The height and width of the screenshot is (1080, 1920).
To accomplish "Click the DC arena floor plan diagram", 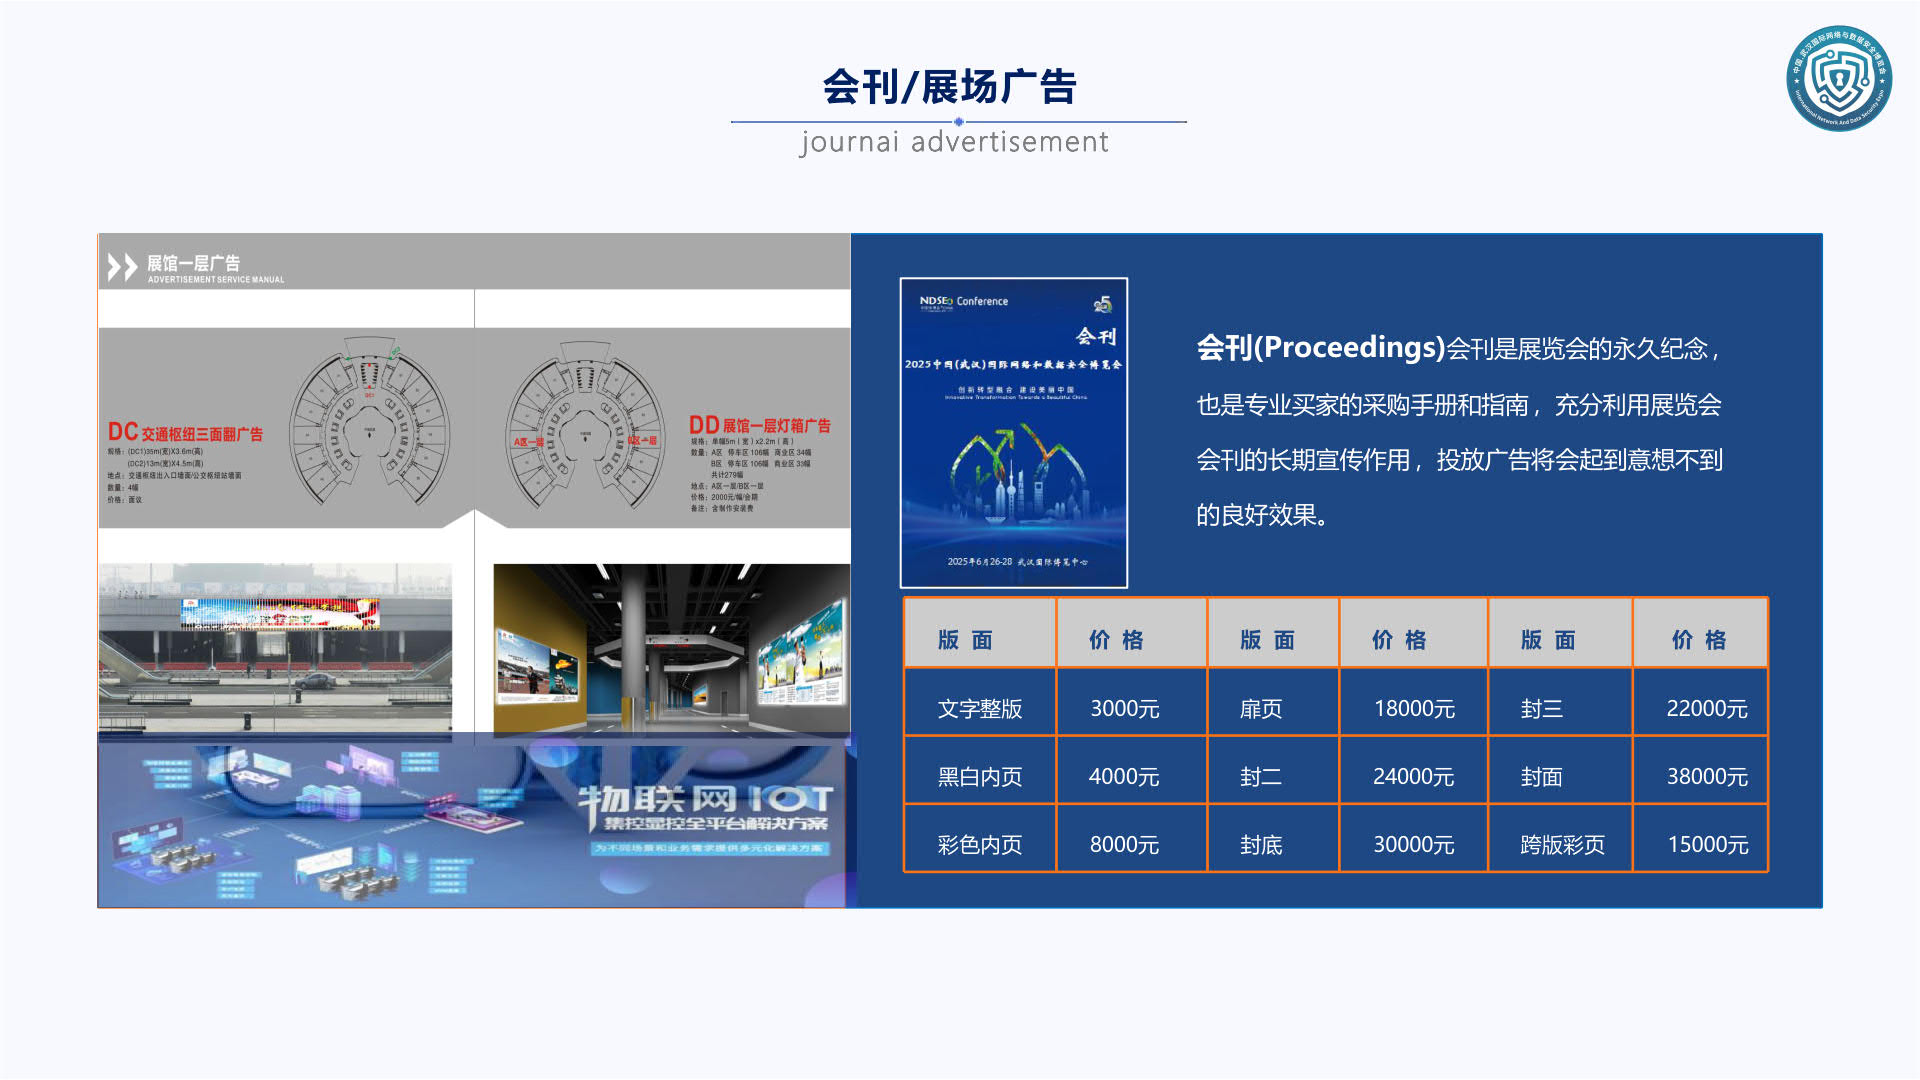I will [x=369, y=426].
